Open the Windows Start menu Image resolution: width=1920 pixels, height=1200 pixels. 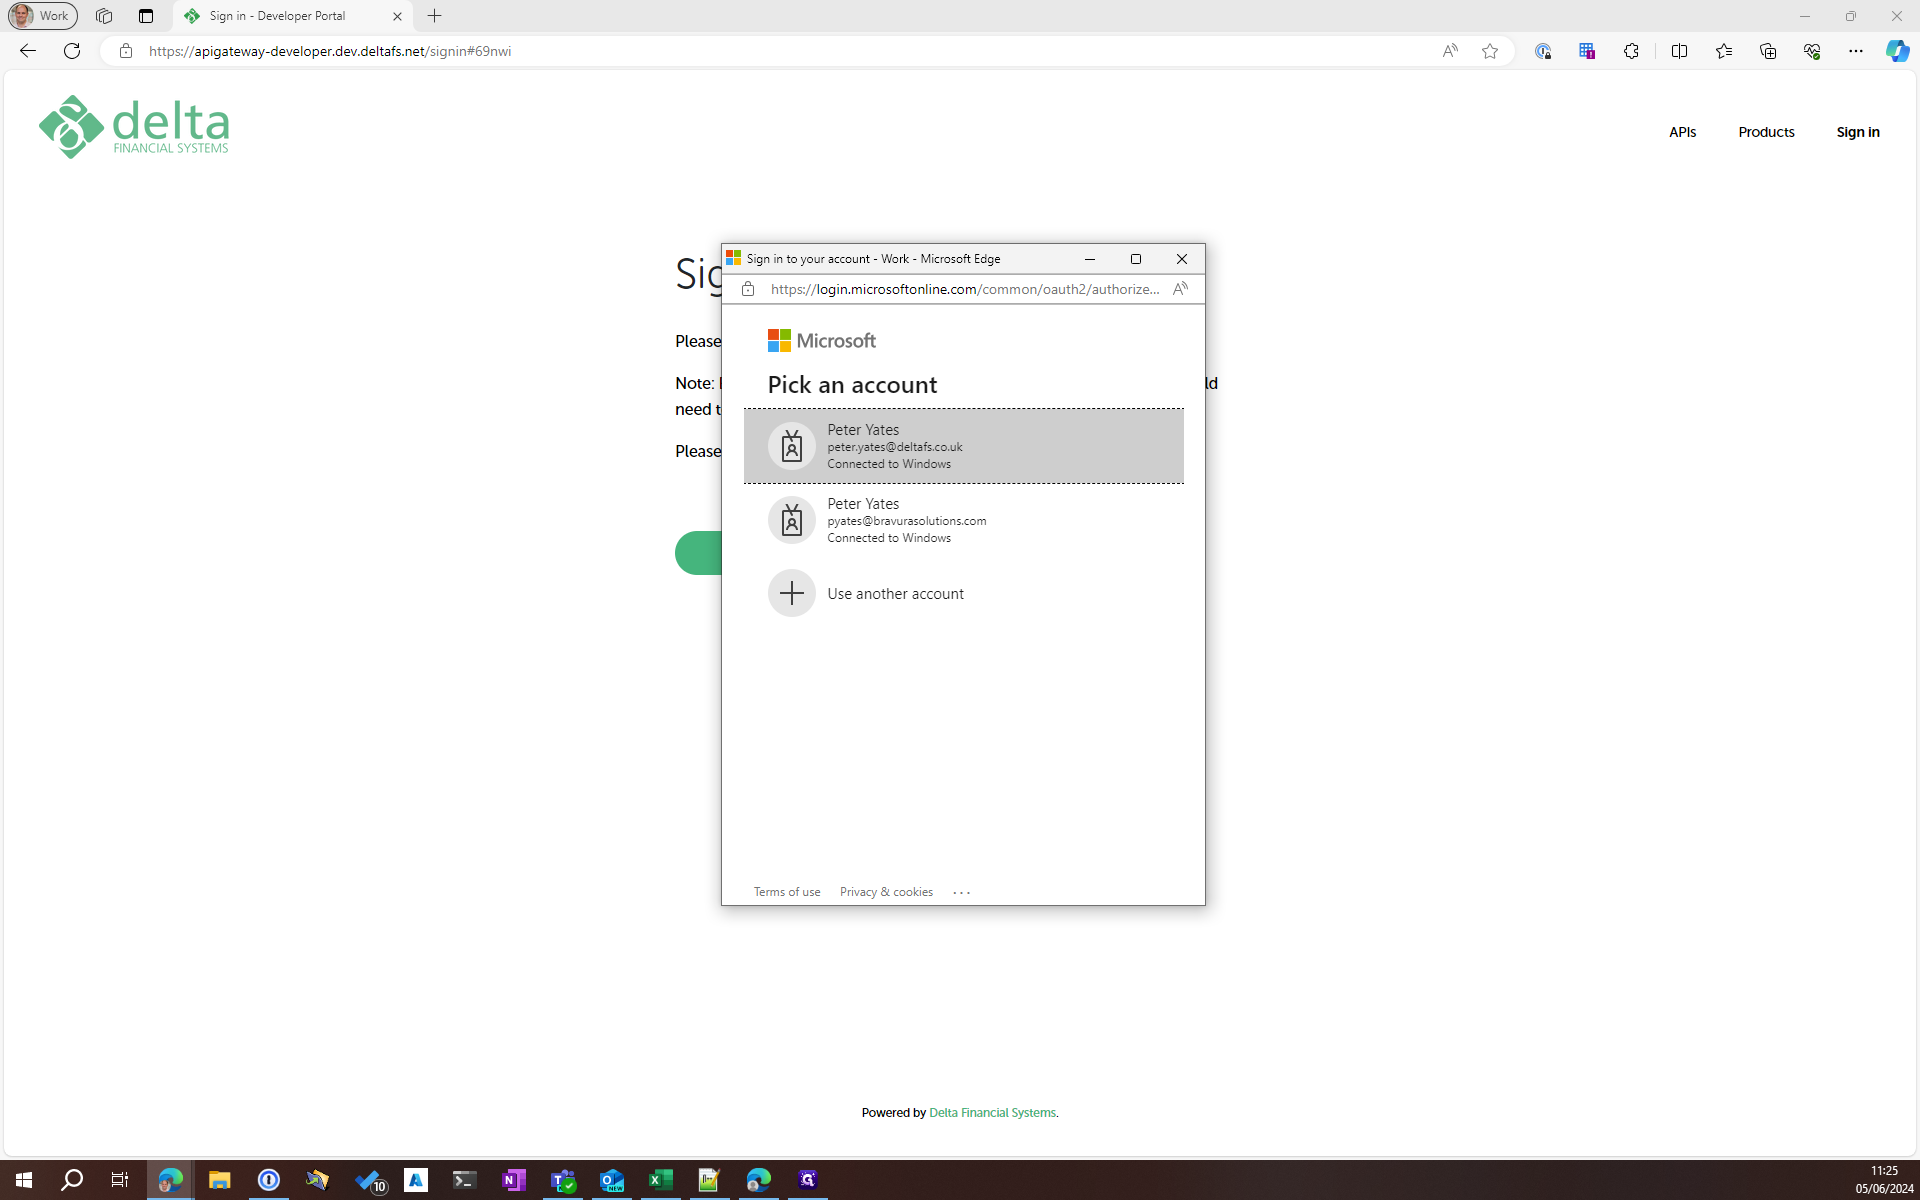coord(24,1180)
